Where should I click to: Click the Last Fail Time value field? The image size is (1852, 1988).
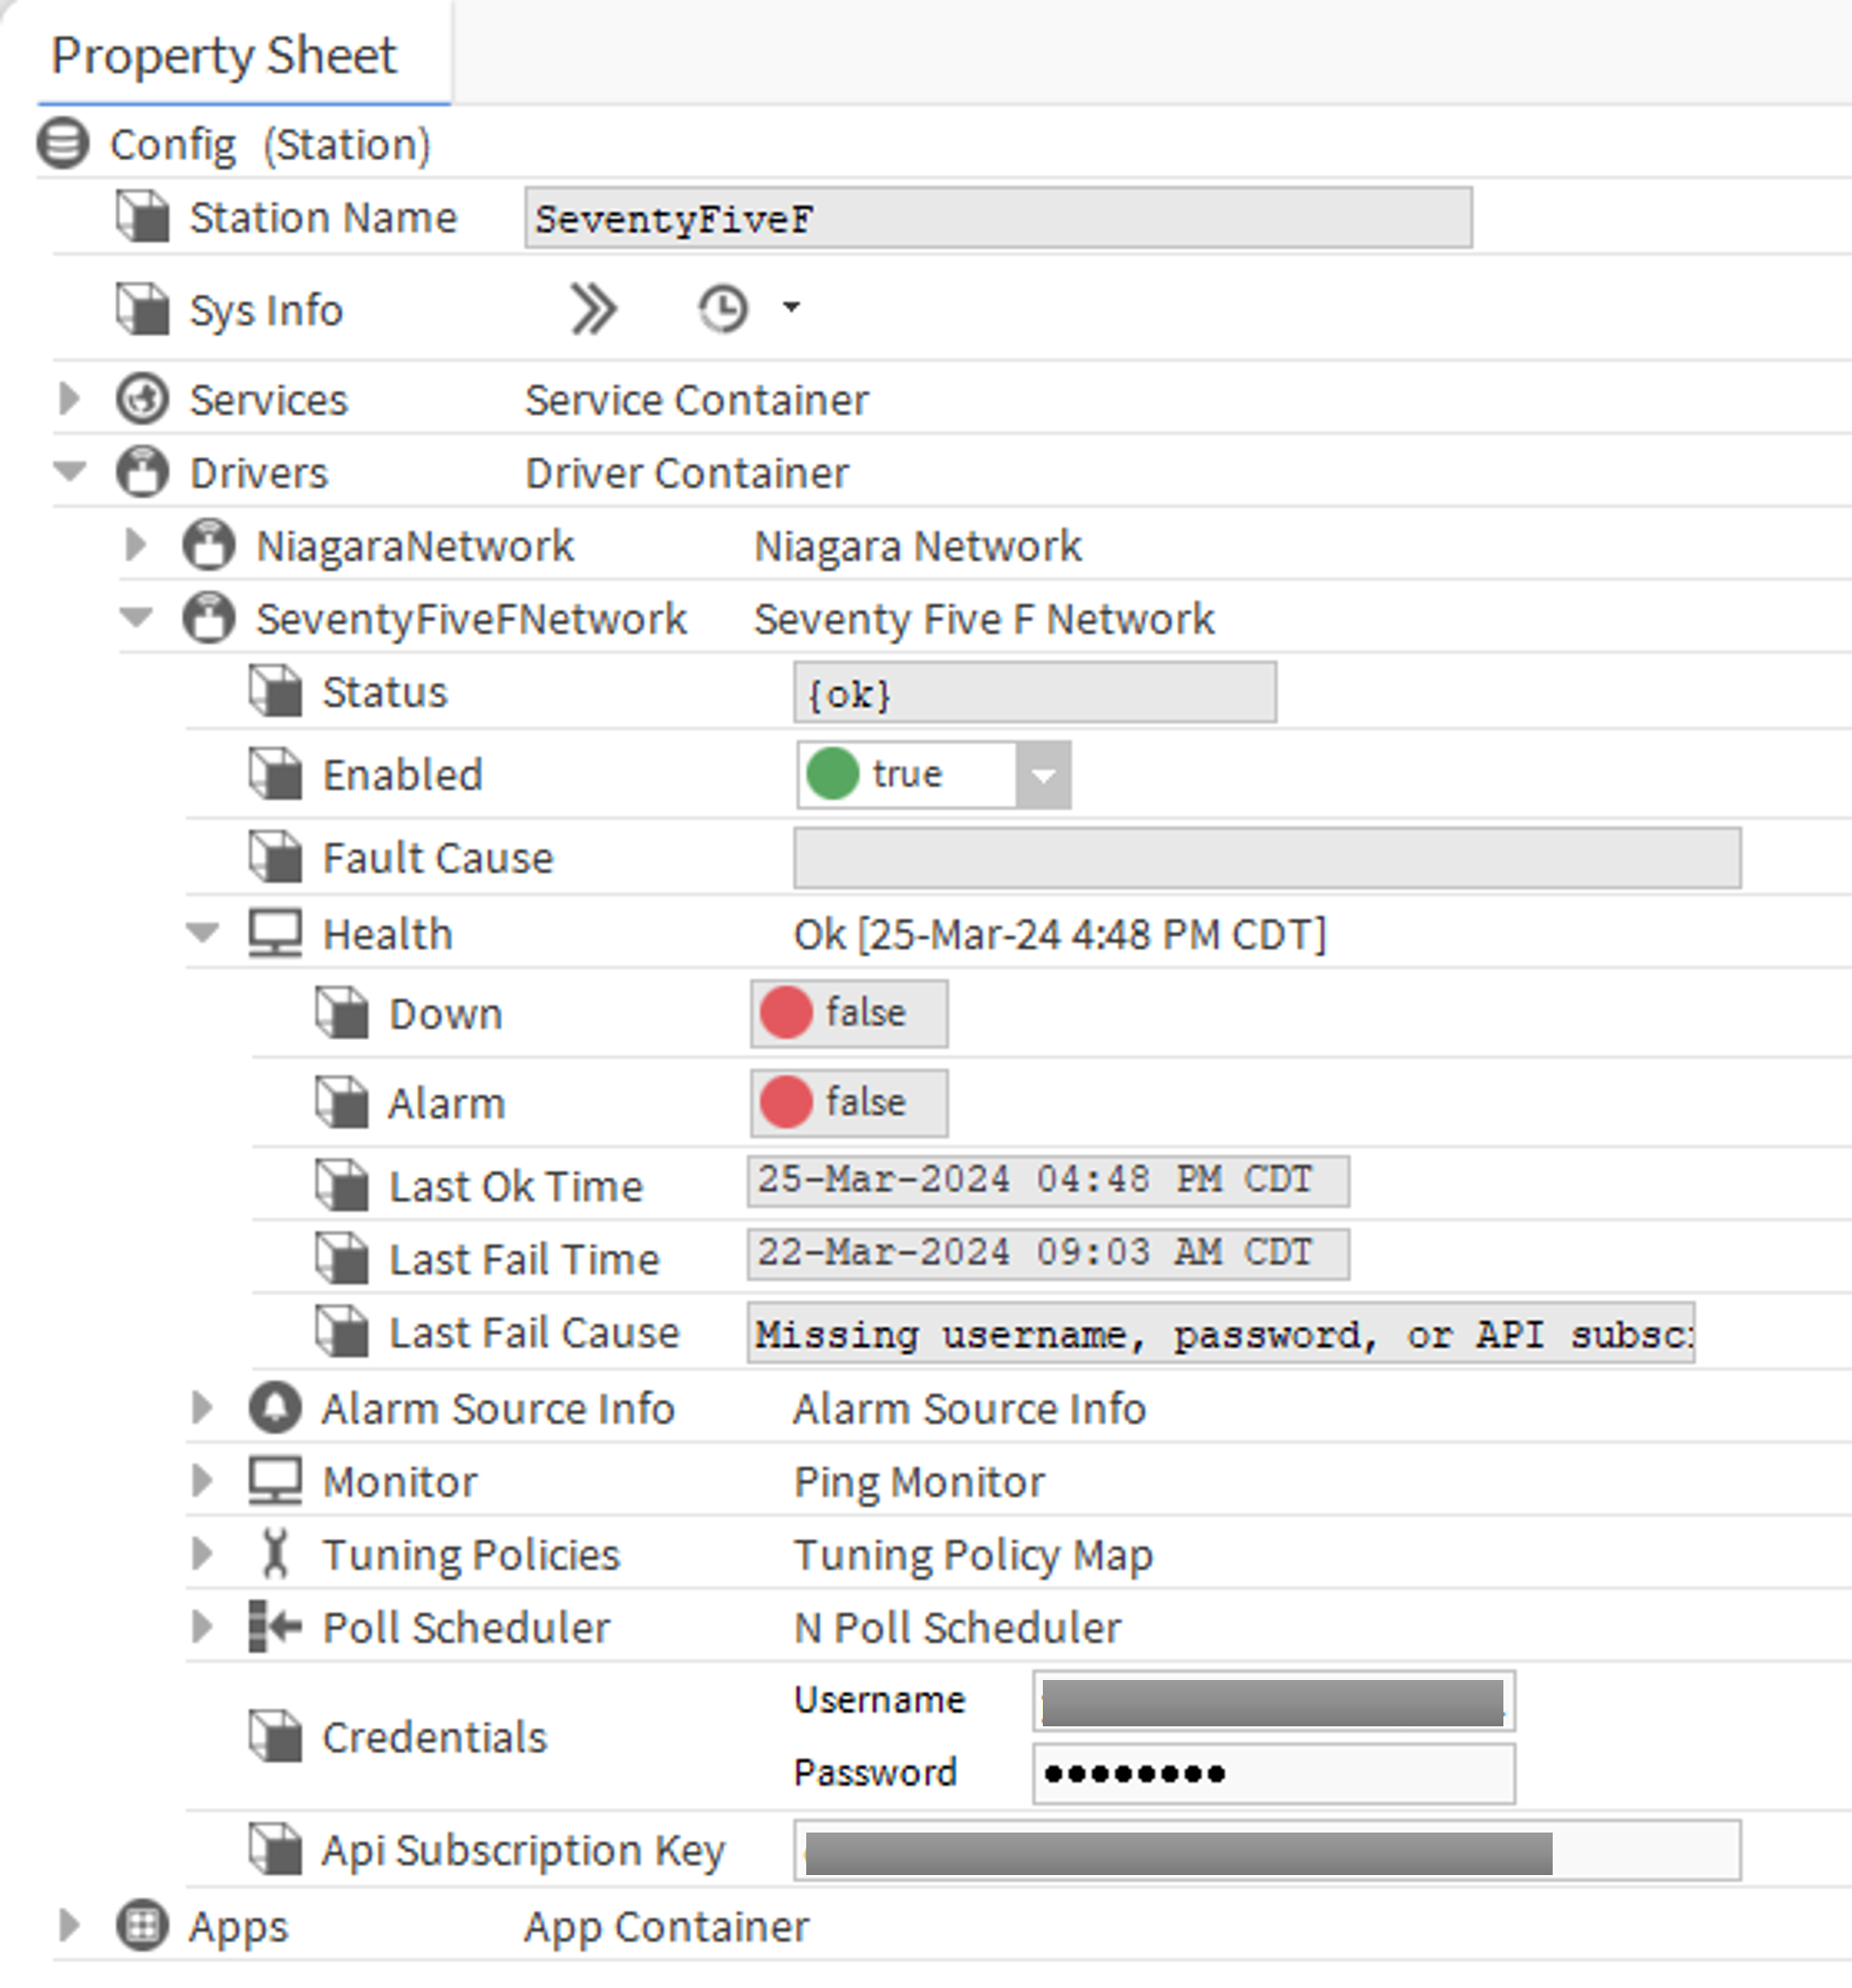pos(1048,1254)
